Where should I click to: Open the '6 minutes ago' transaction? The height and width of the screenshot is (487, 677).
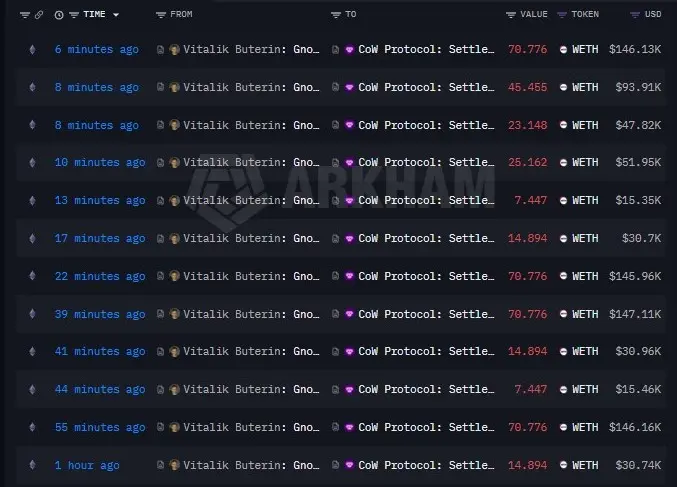click(96, 49)
